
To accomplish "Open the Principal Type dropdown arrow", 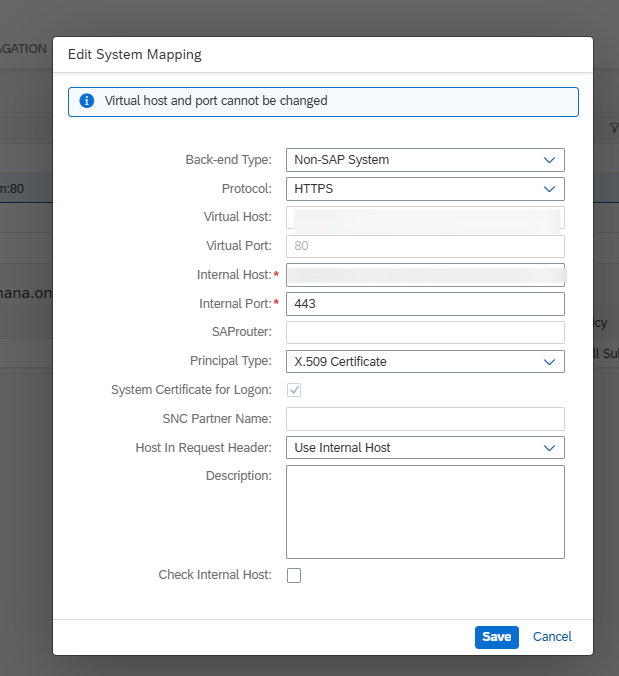I will pos(549,362).
